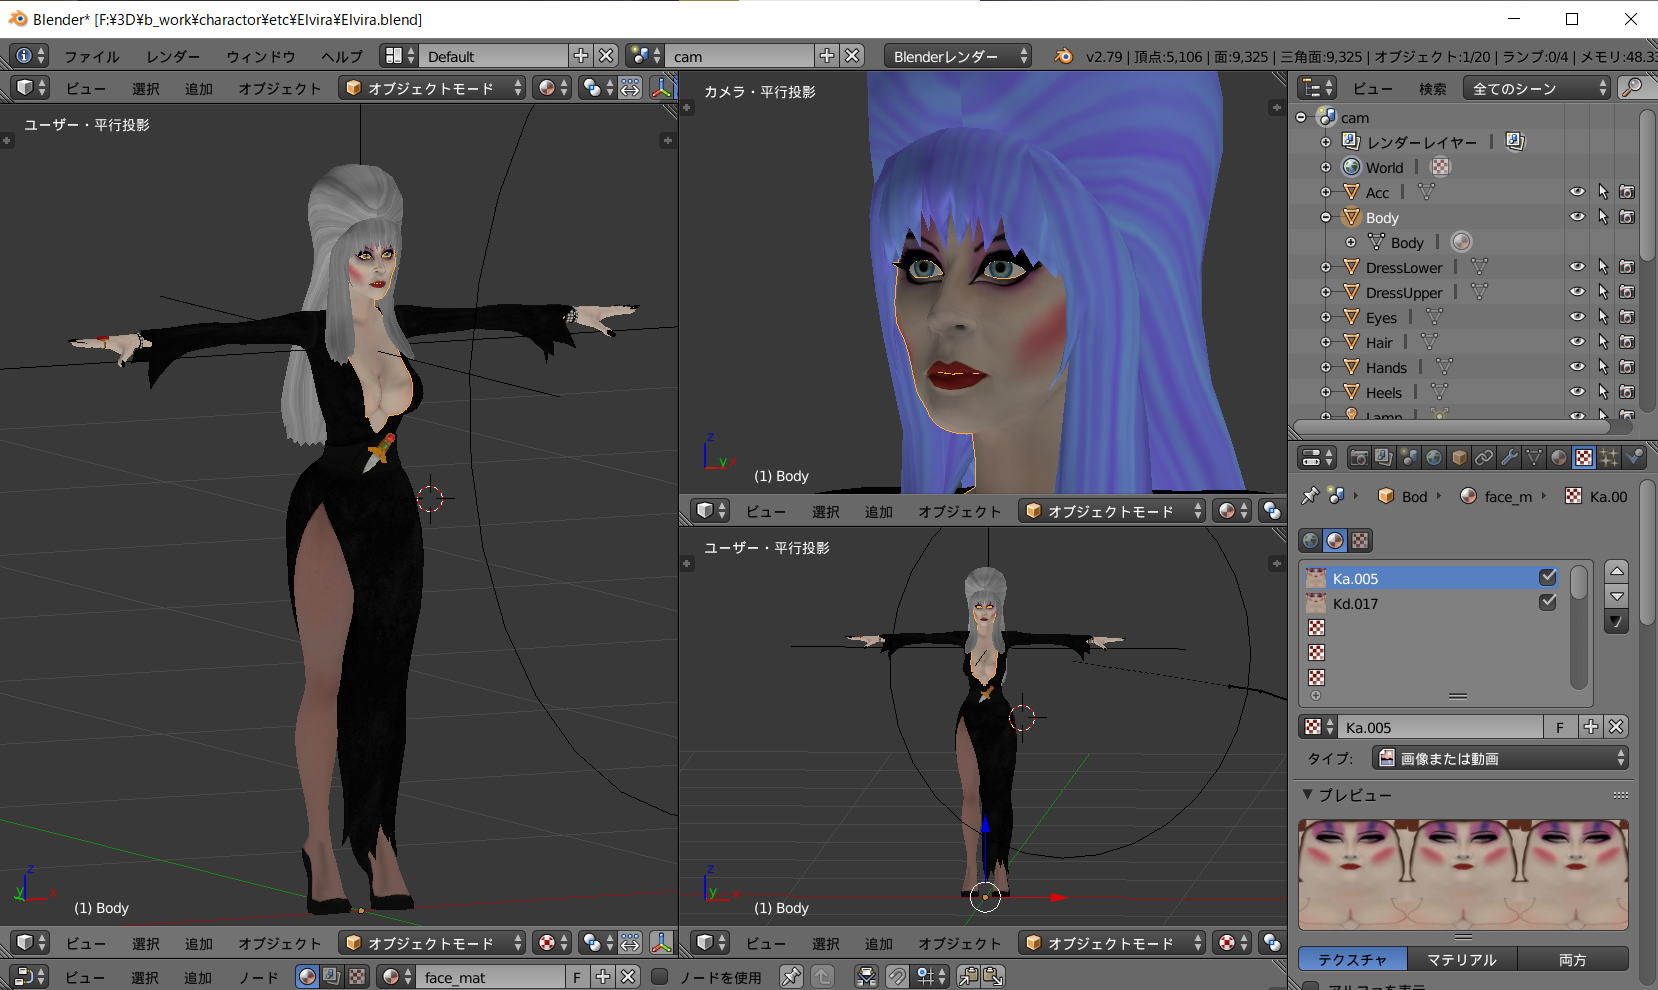This screenshot has height=990, width=1658.
Task: Open the Blenderレンダー engine dropdown
Action: click(957, 56)
